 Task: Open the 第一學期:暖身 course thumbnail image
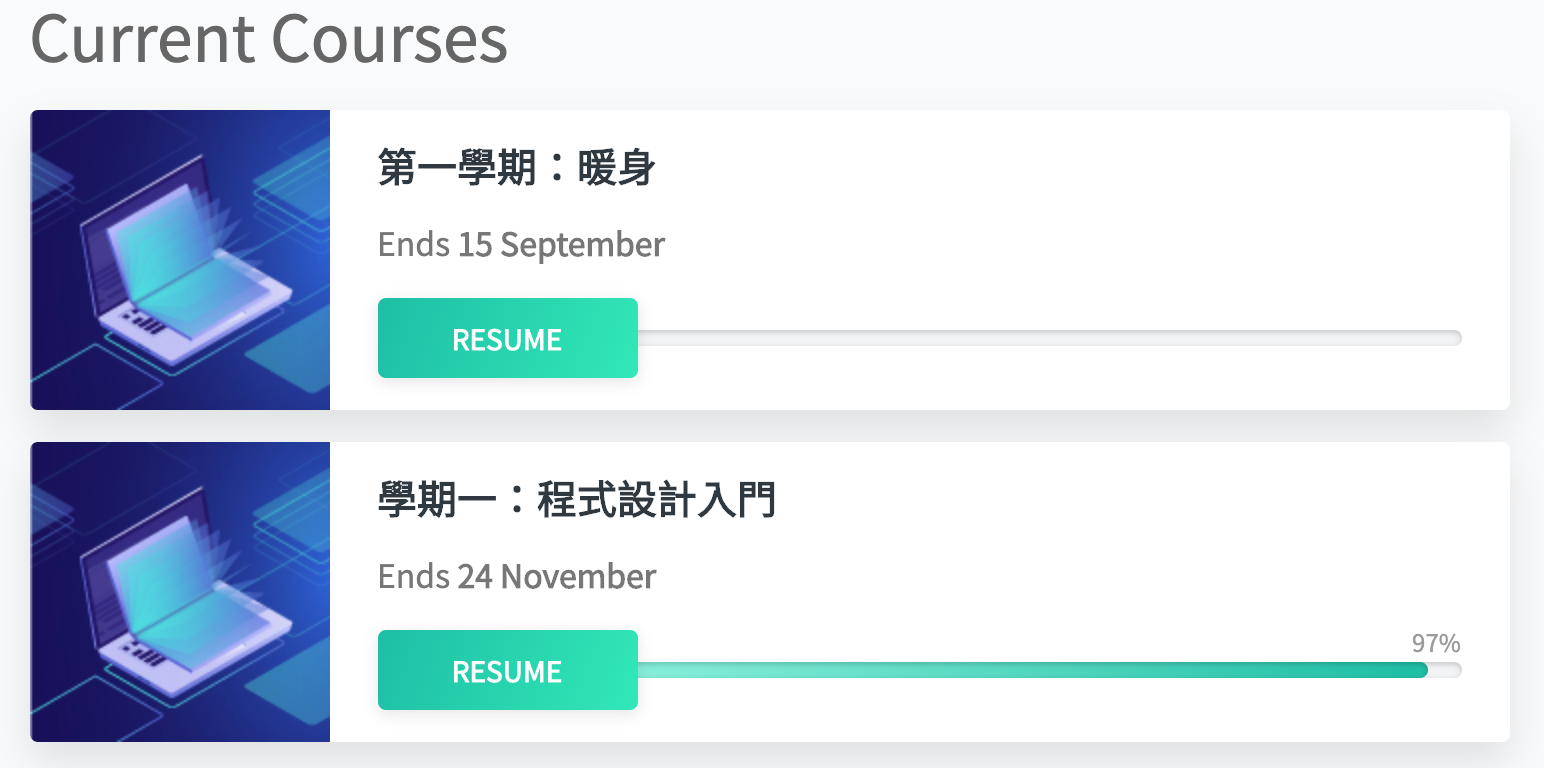[180, 260]
